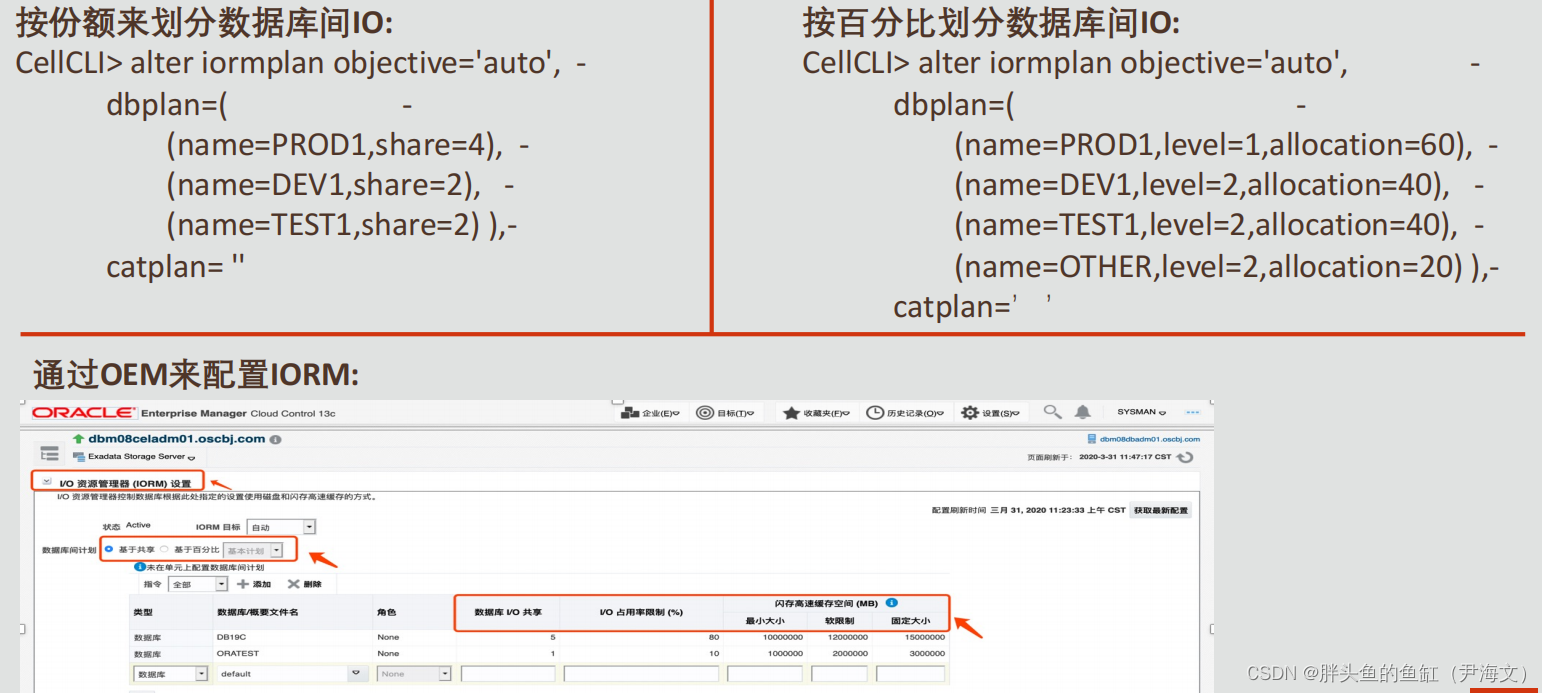This screenshot has height=693, width=1542.
Task: Click the 固定大小 input field in new row
Action: point(910,674)
